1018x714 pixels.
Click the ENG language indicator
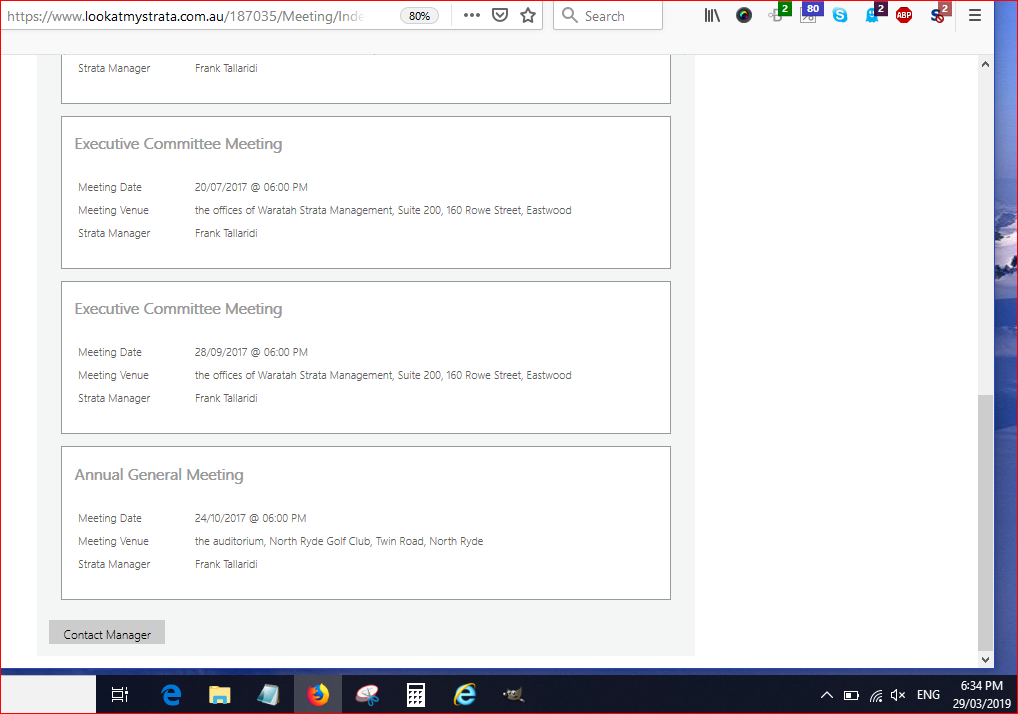click(928, 695)
